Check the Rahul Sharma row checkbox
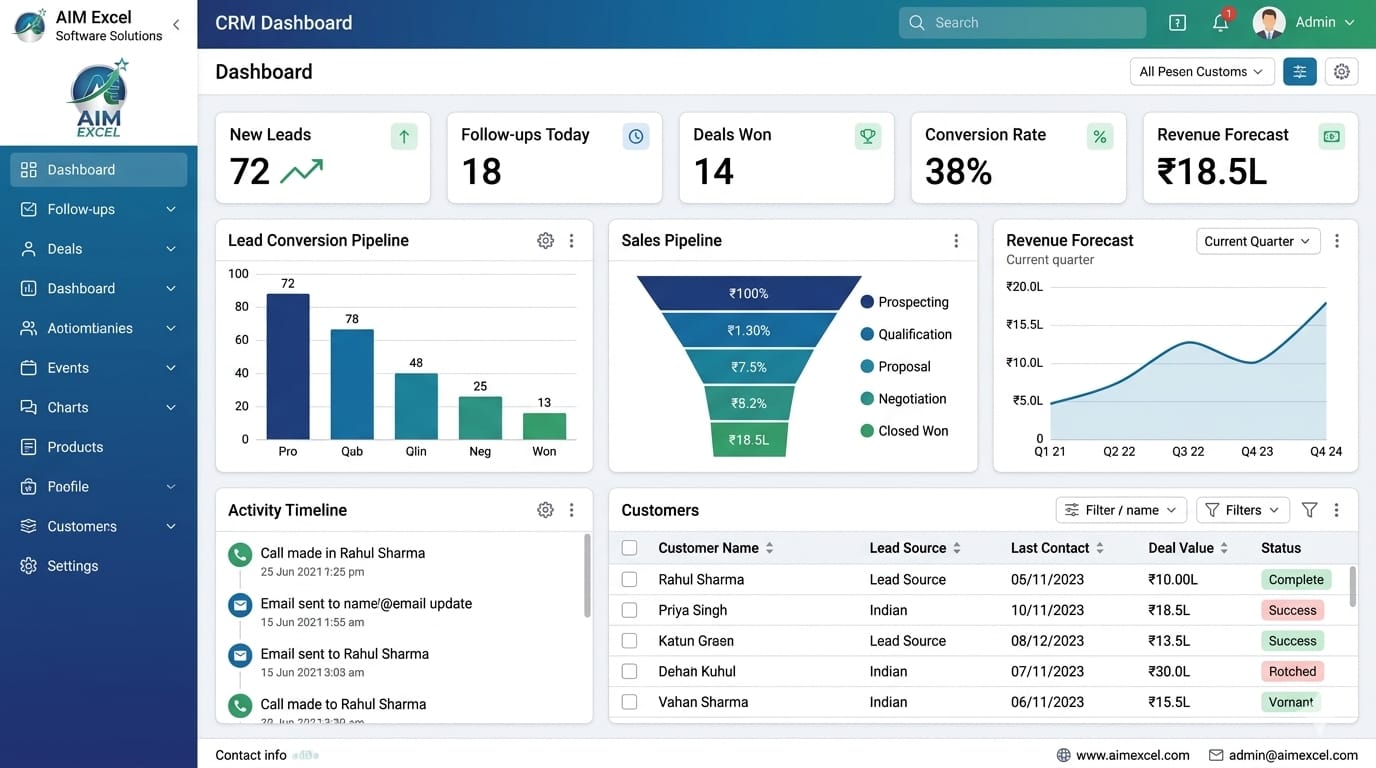1376x768 pixels. [629, 579]
